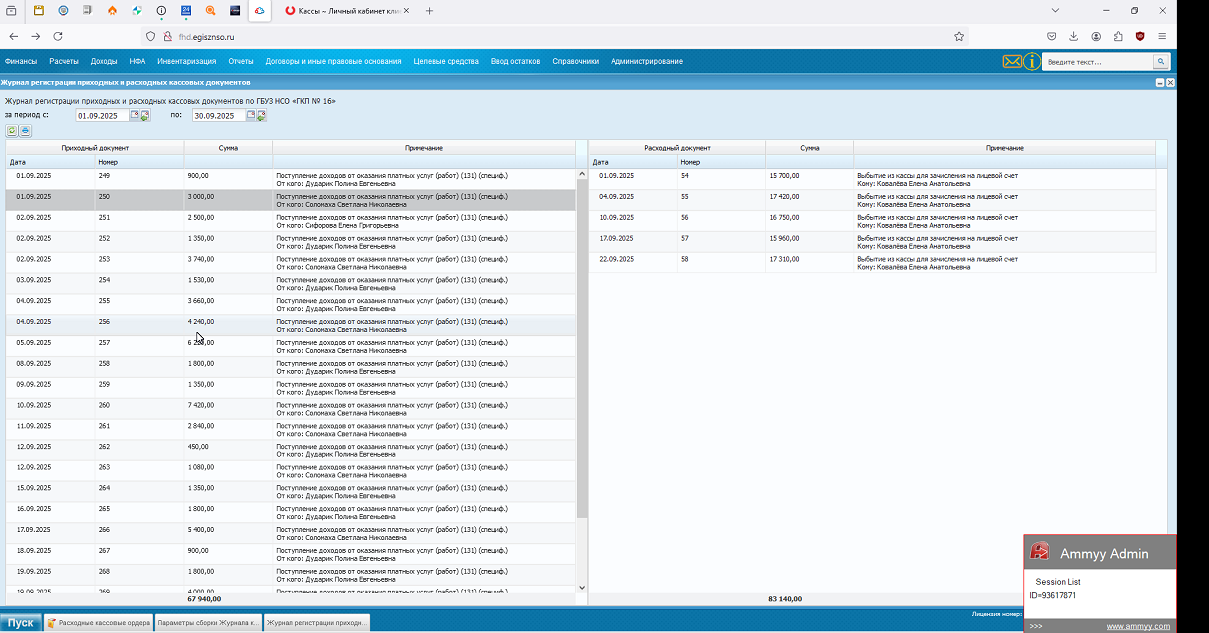Select outgoing document row number 57

point(872,242)
